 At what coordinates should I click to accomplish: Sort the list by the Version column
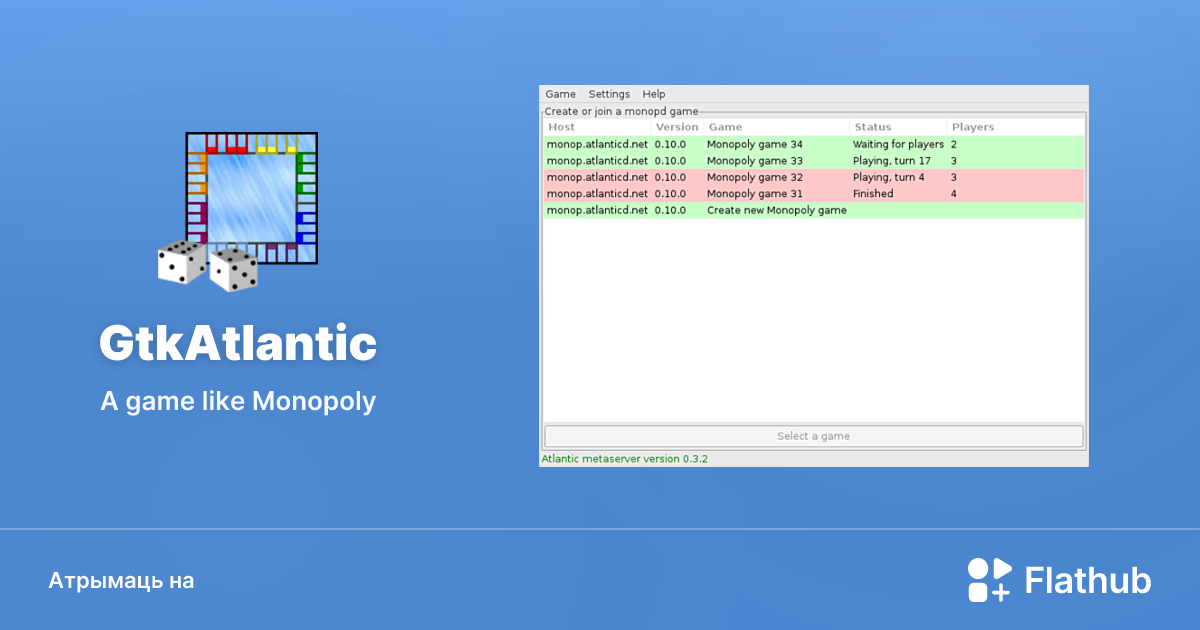click(677, 127)
